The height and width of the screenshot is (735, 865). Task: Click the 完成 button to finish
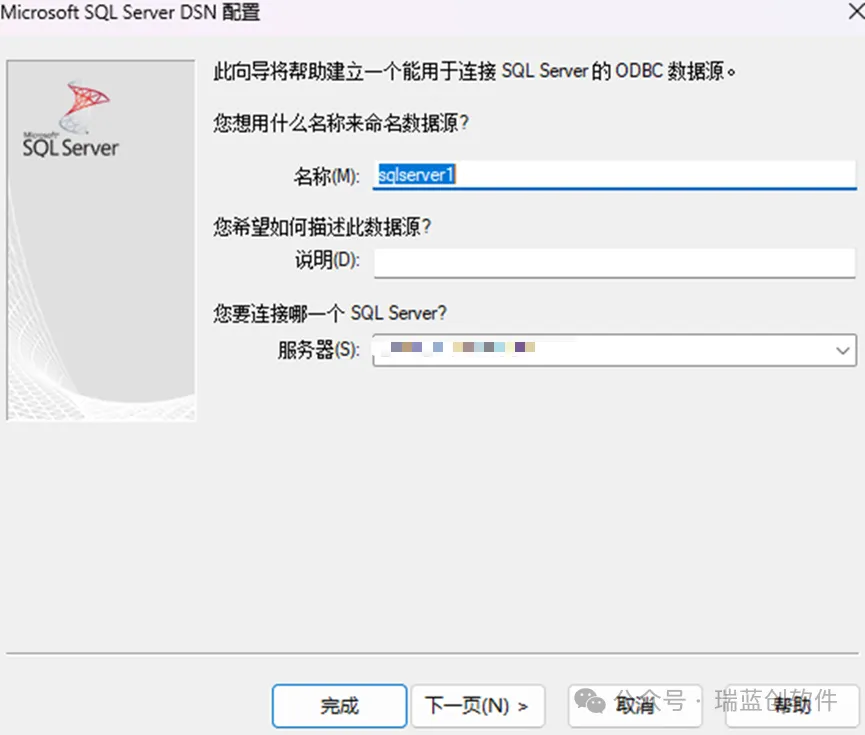point(339,706)
